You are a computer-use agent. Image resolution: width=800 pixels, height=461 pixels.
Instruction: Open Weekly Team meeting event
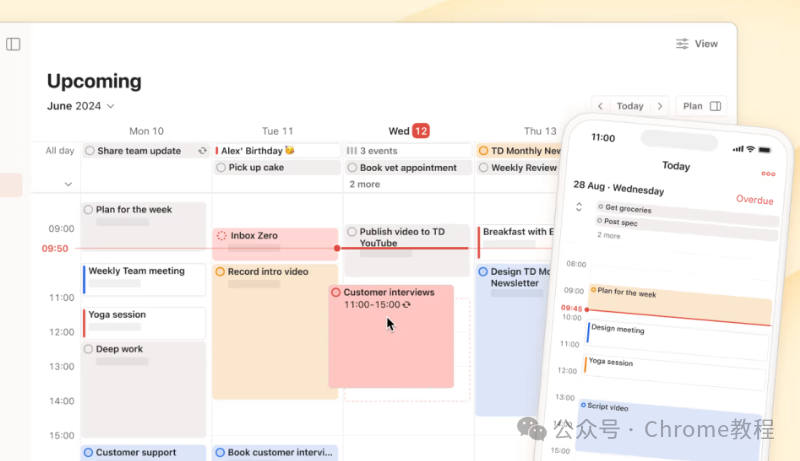[x=144, y=279]
